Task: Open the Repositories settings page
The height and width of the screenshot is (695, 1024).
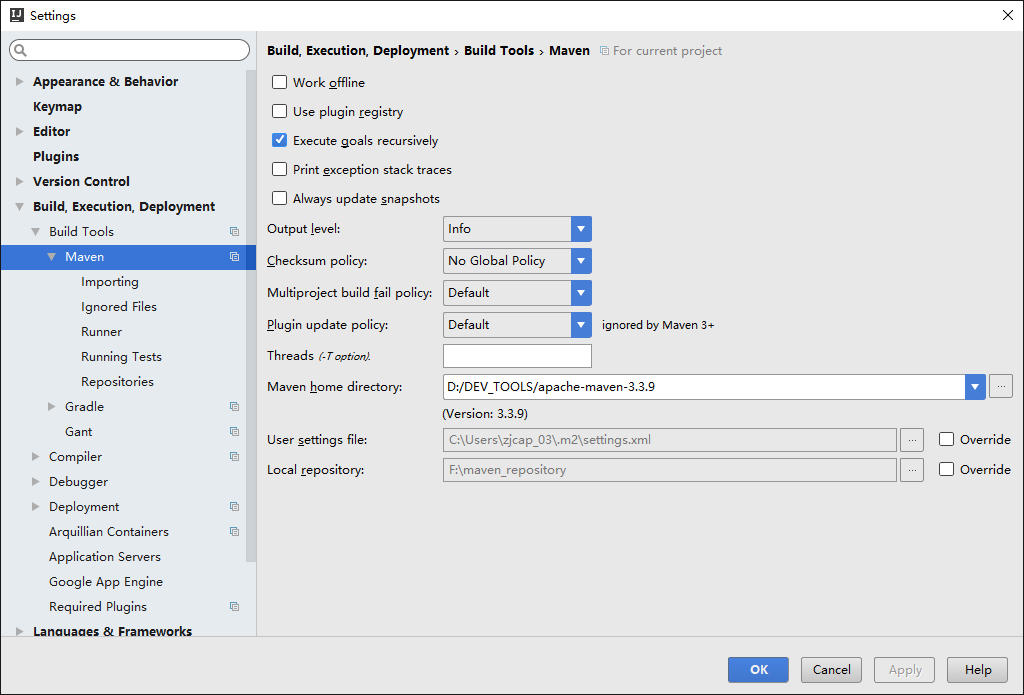Action: coord(118,382)
